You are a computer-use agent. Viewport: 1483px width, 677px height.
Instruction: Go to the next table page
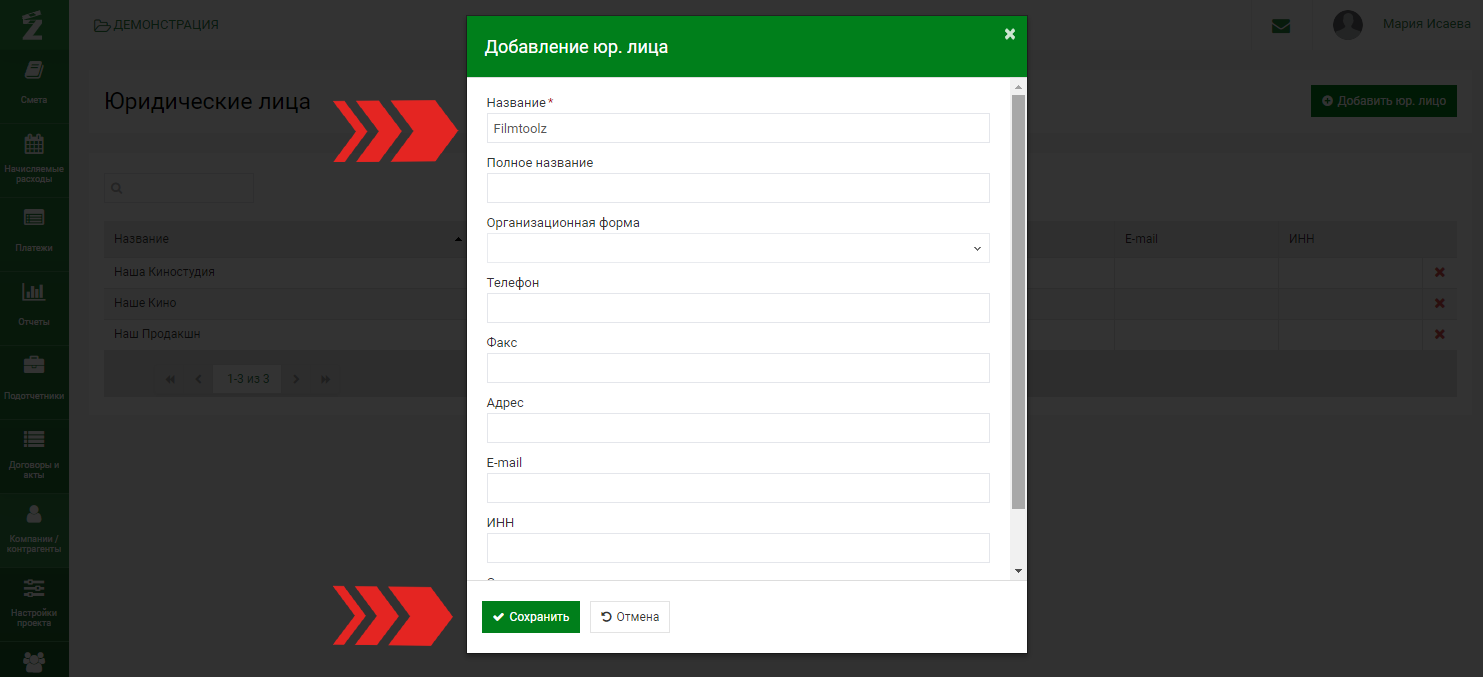click(296, 379)
